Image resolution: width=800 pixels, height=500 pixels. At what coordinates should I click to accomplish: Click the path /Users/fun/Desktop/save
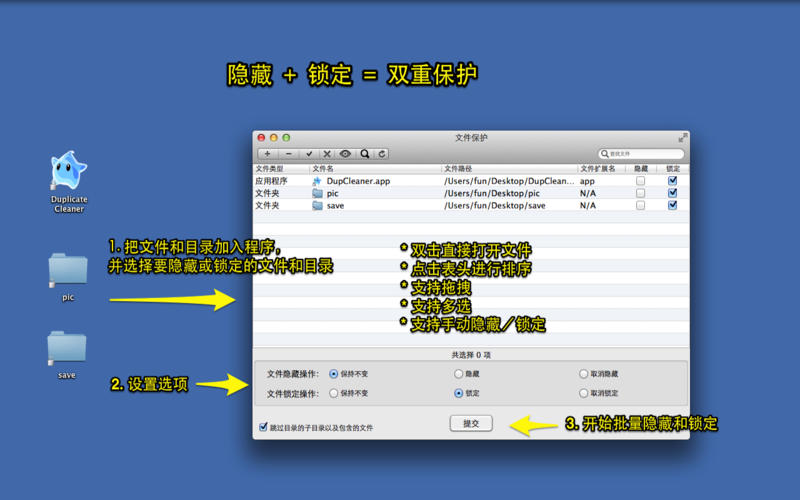pos(494,206)
